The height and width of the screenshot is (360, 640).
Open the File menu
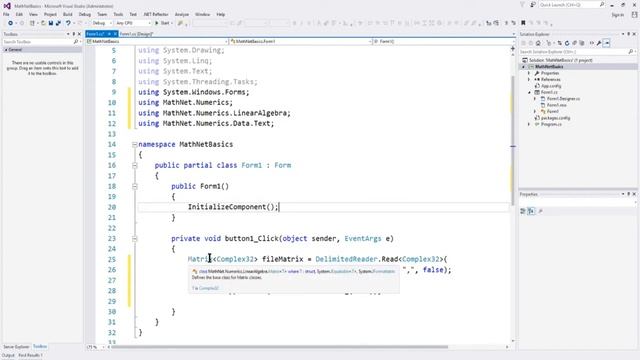click(x=6, y=14)
